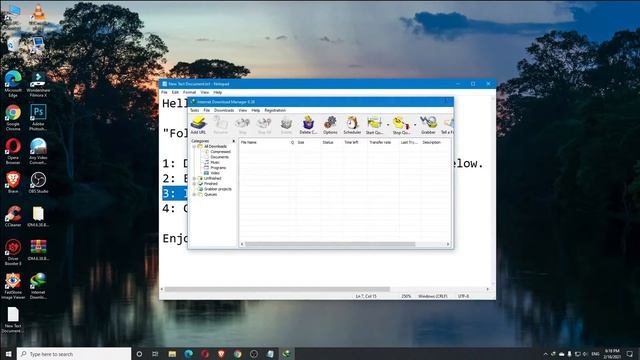Open File Explorer from the taskbar

tap(172, 354)
